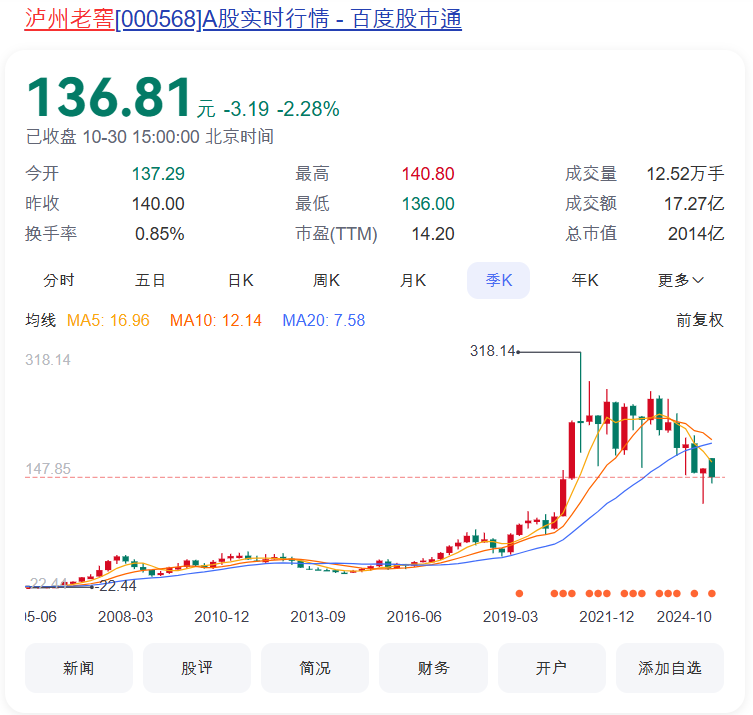Click the 318.14 peak price annotation

click(492, 351)
